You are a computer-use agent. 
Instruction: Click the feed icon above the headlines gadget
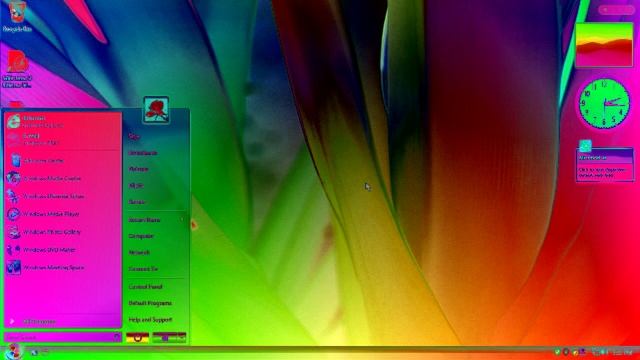click(585, 145)
